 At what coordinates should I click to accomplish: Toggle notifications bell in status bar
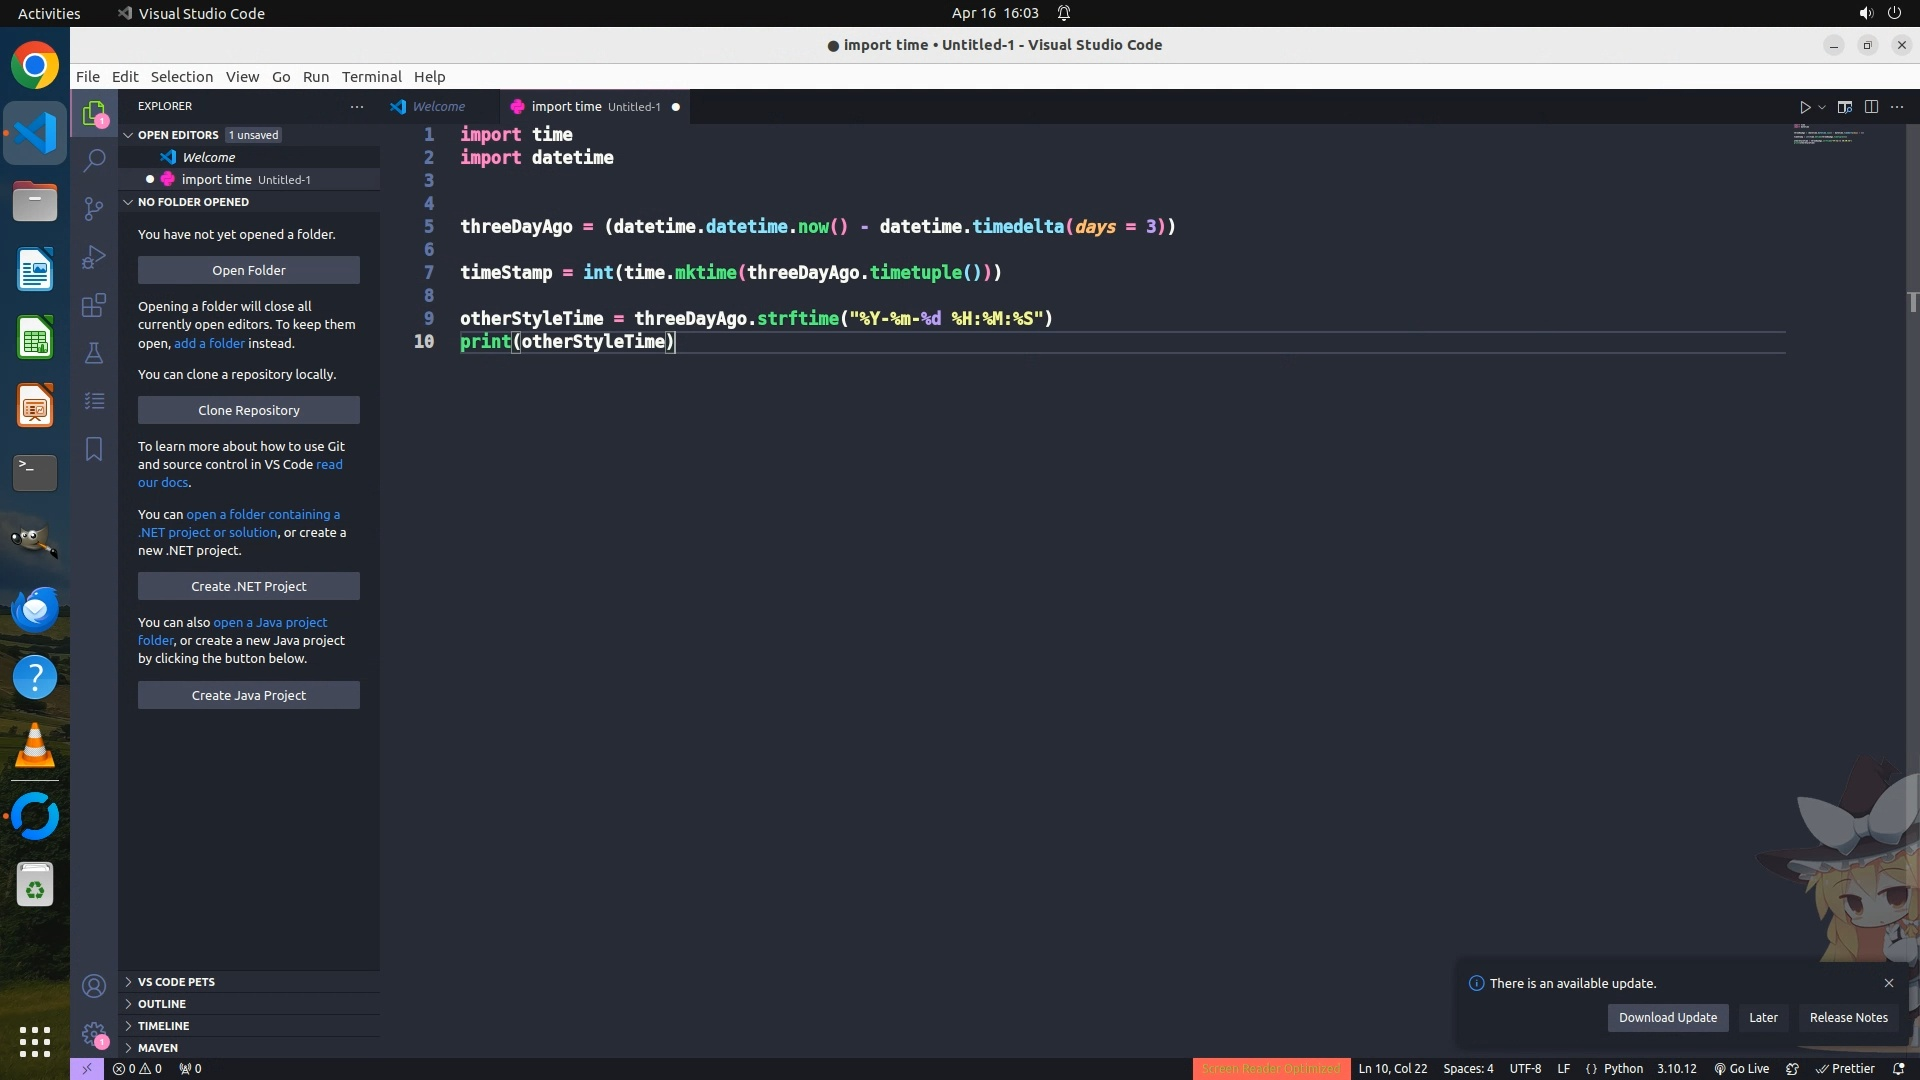1898,1069
